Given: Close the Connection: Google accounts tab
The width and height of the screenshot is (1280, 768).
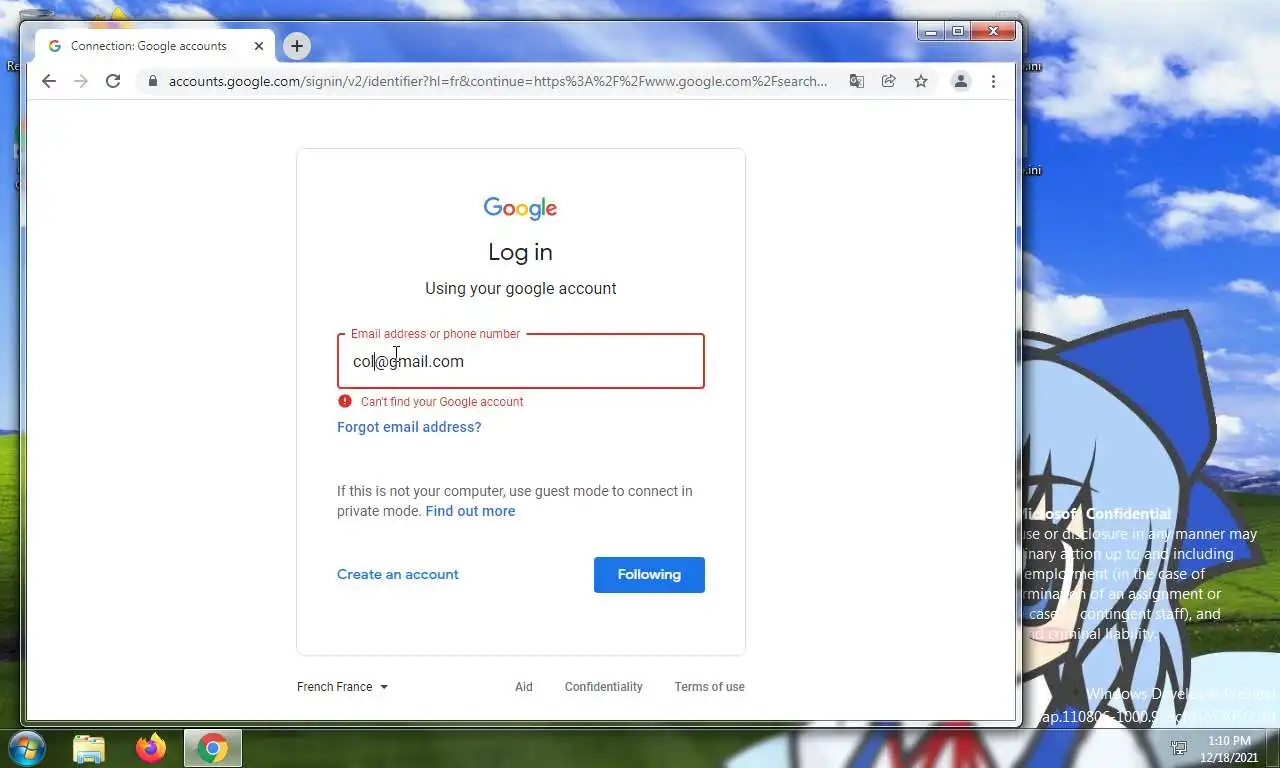Looking at the screenshot, I should pos(259,46).
